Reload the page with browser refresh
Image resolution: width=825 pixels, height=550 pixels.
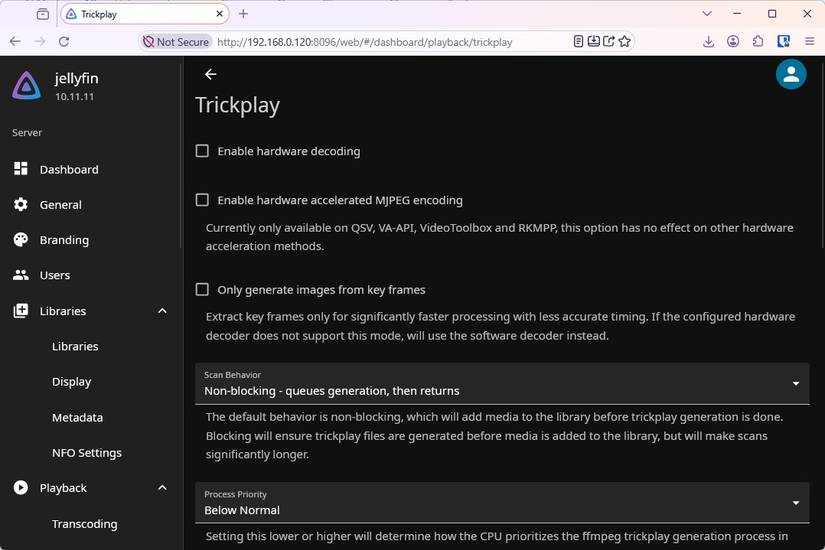coord(64,42)
